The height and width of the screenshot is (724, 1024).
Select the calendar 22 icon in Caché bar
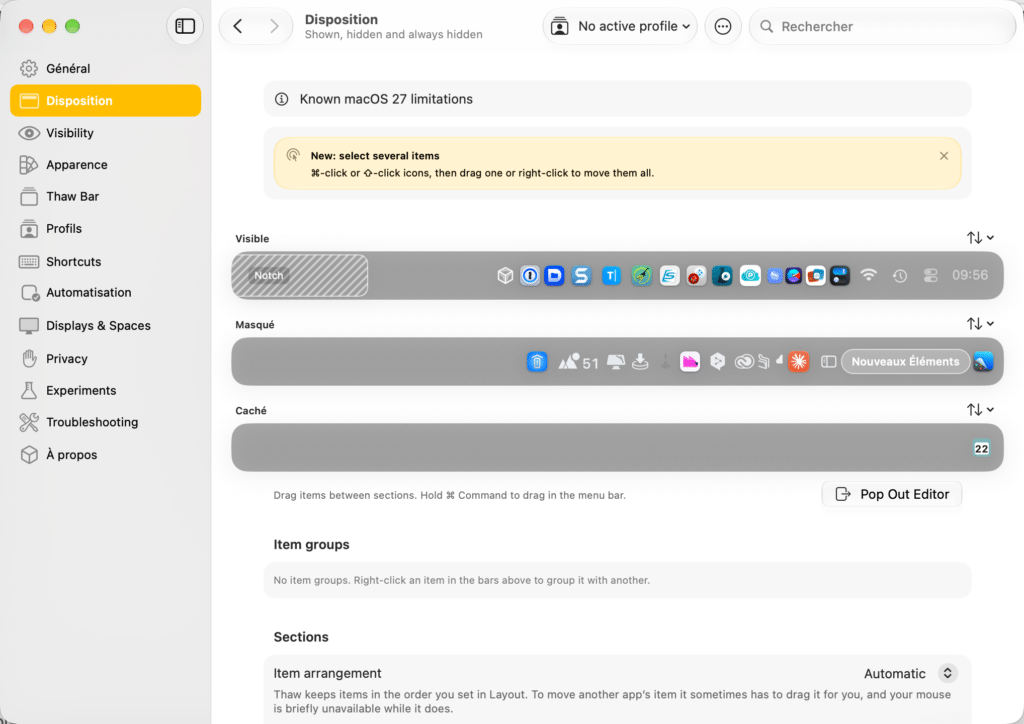pos(981,449)
